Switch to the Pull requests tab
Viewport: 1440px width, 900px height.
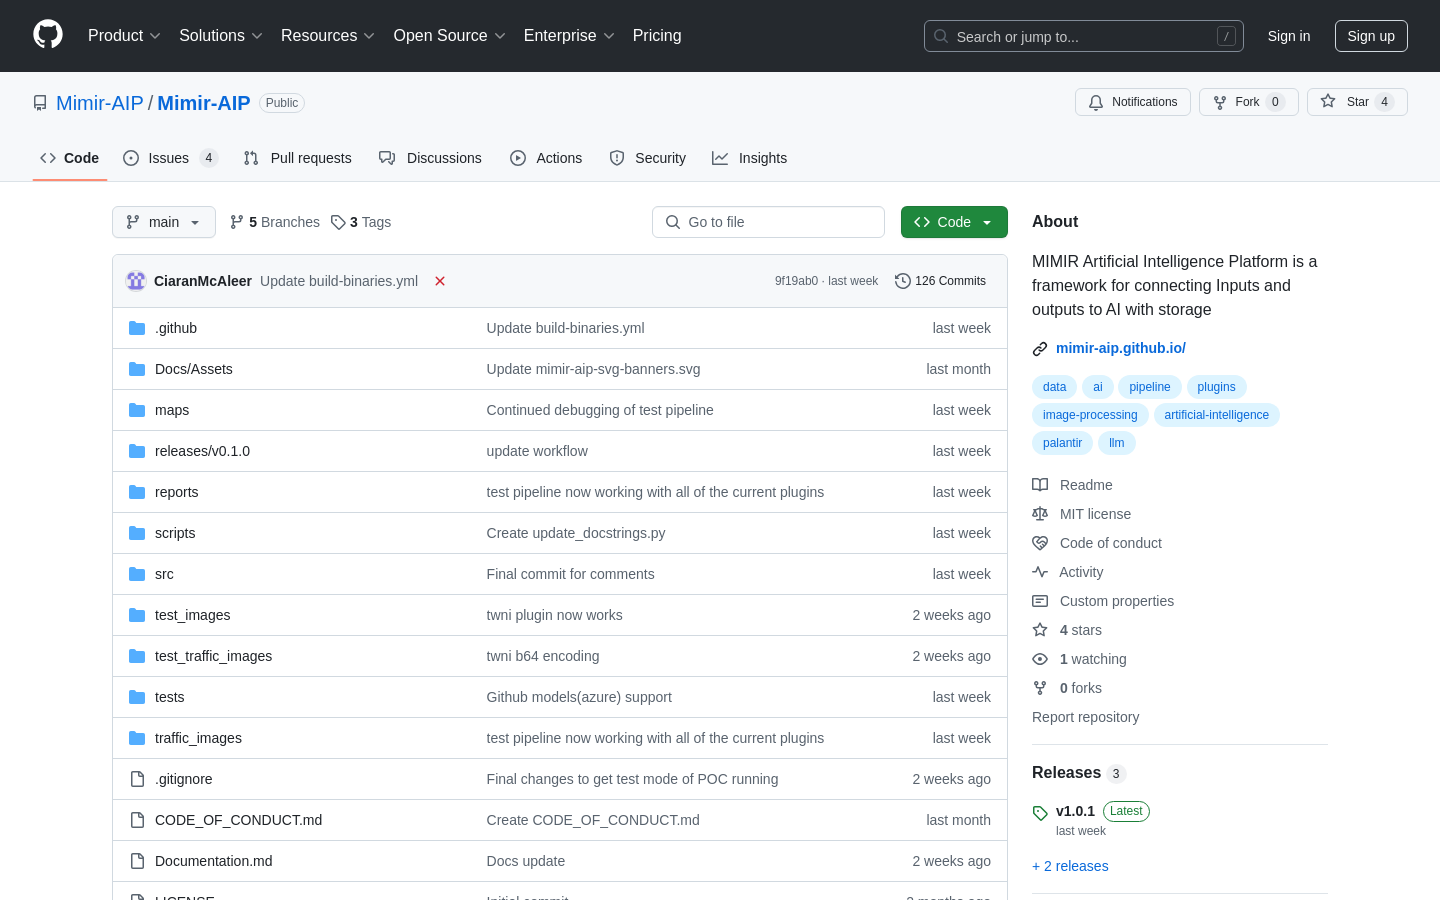point(298,158)
